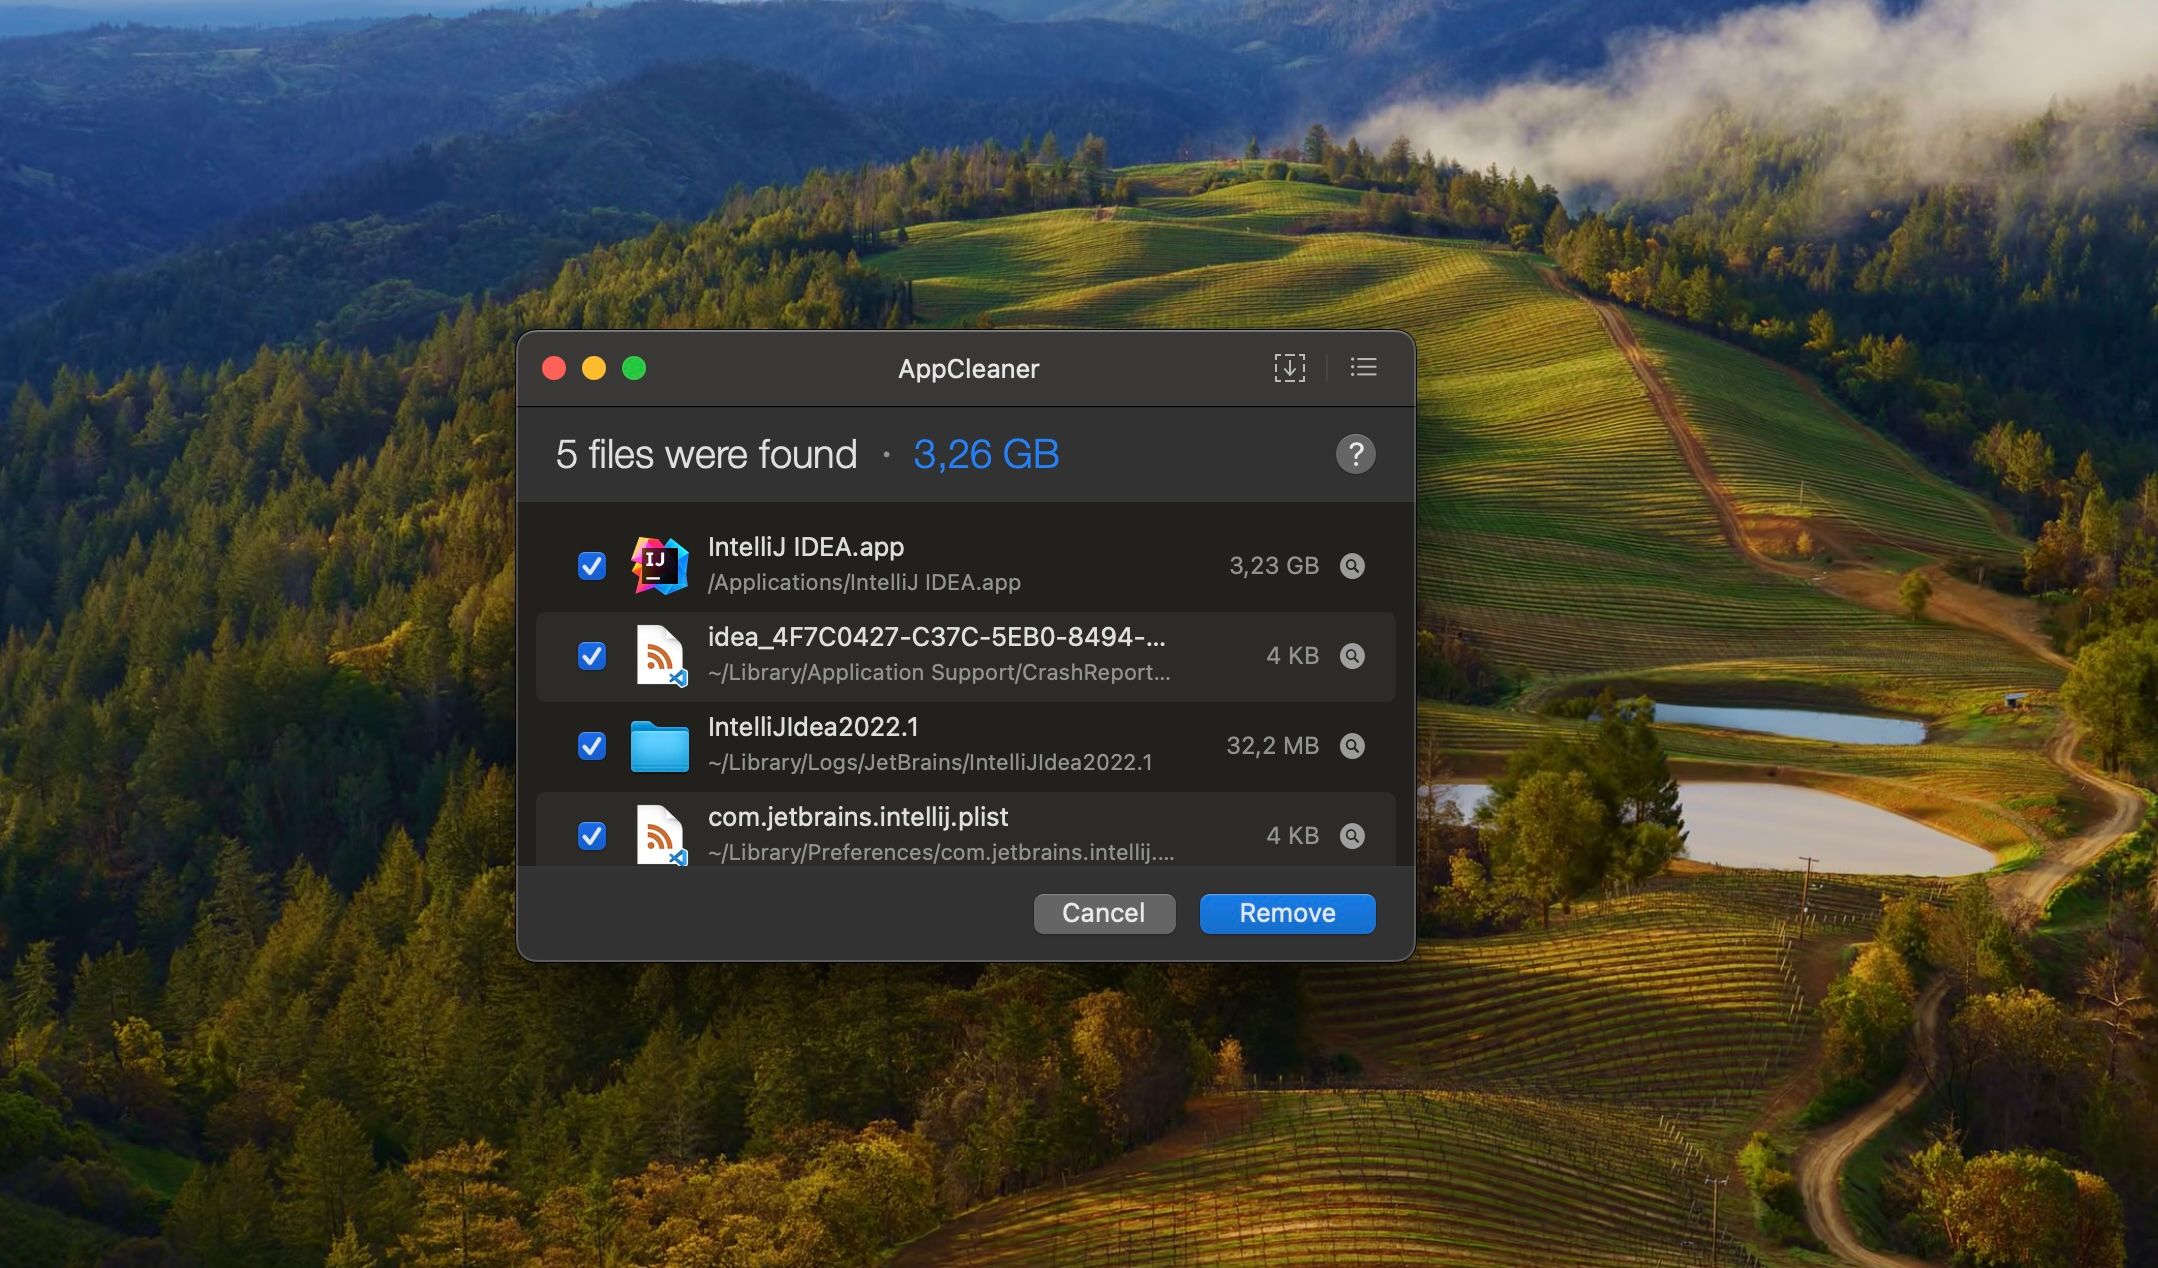The image size is (2158, 1268).
Task: Select the IntelliJ IDEA.app file name
Action: 805,547
